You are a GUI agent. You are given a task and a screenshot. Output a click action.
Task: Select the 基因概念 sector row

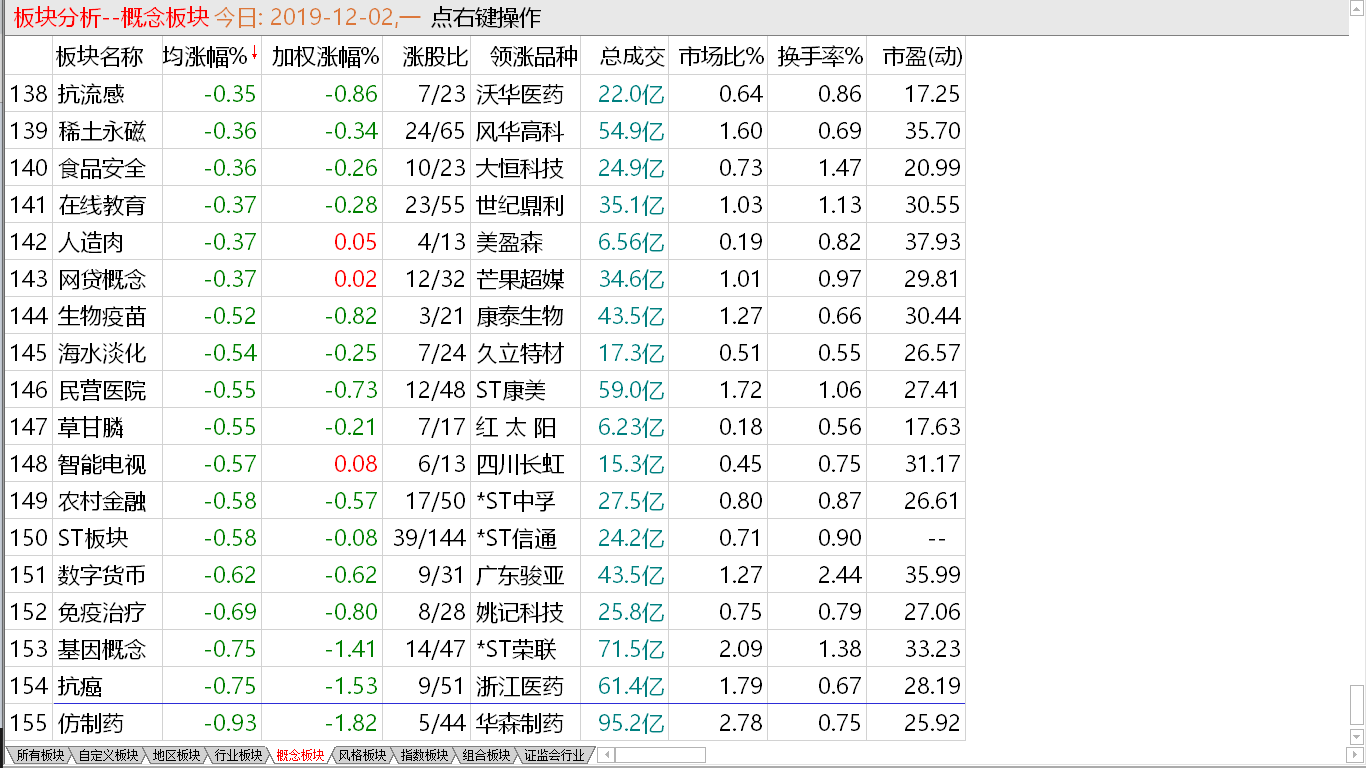point(485,649)
